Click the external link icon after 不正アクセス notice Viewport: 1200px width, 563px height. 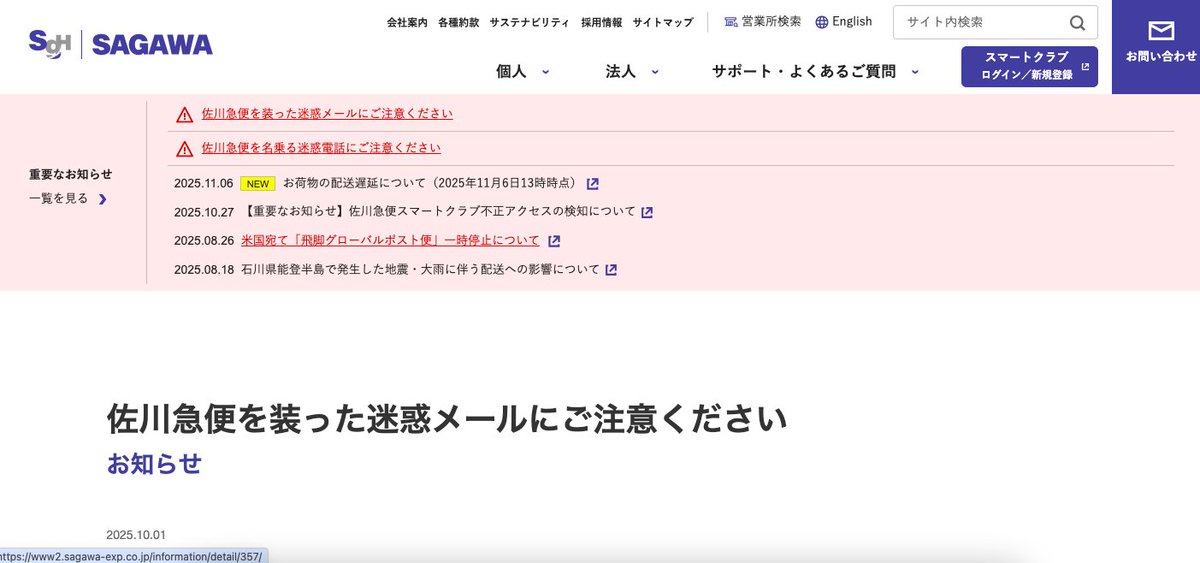click(647, 212)
